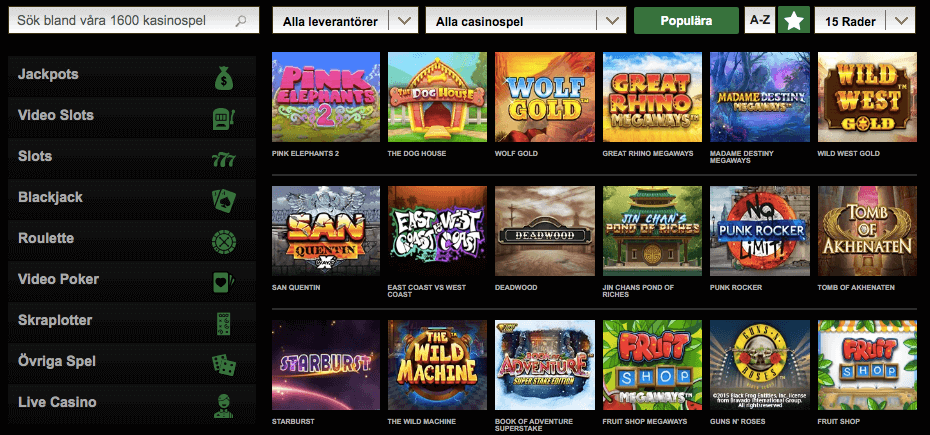The width and height of the screenshot is (930, 435).
Task: Focus the casino game search field
Action: 134,20
